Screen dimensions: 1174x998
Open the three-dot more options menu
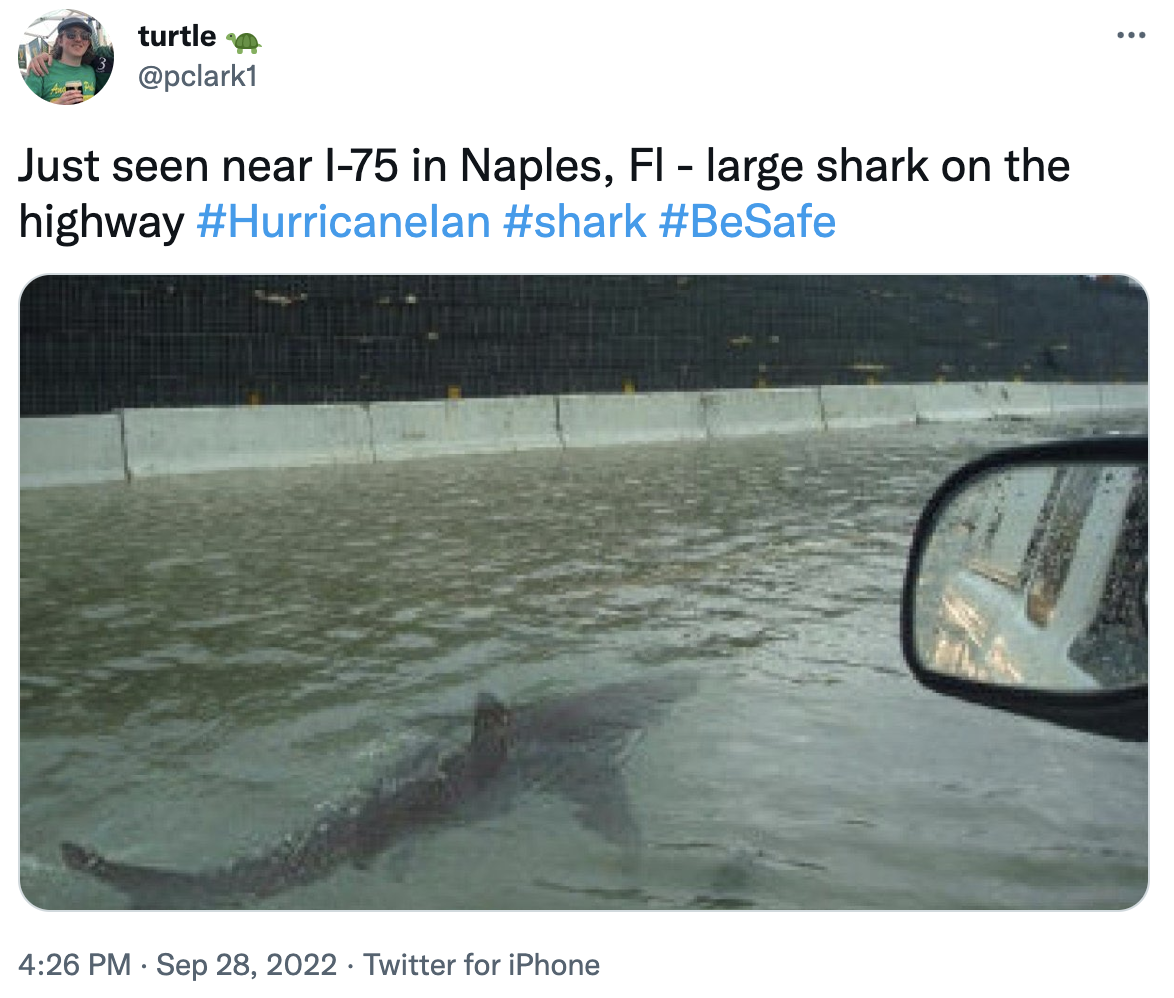click(1130, 36)
